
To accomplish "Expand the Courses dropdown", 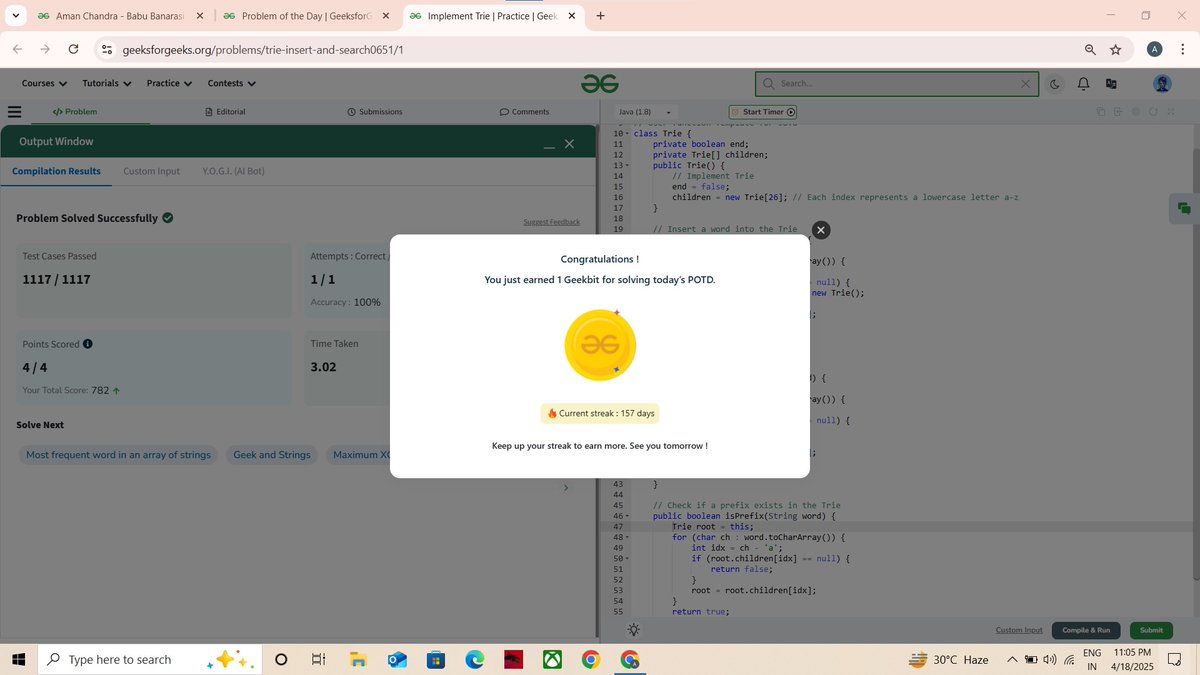I will 44,83.
